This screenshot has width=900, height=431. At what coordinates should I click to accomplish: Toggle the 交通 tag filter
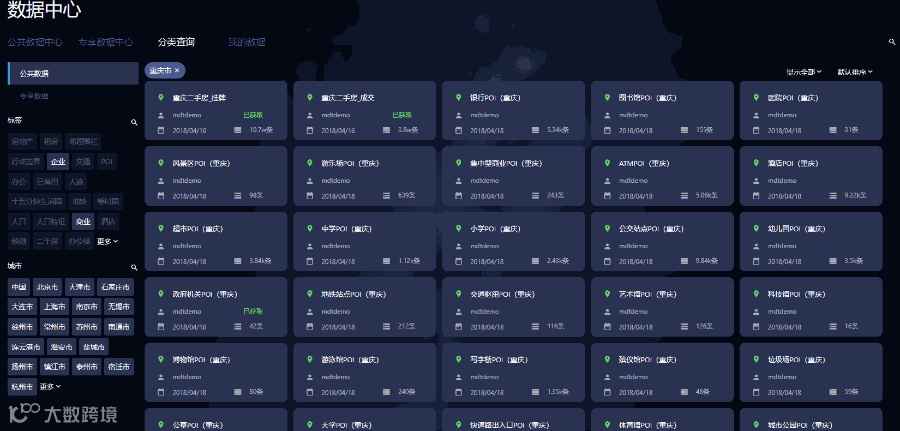pos(83,162)
